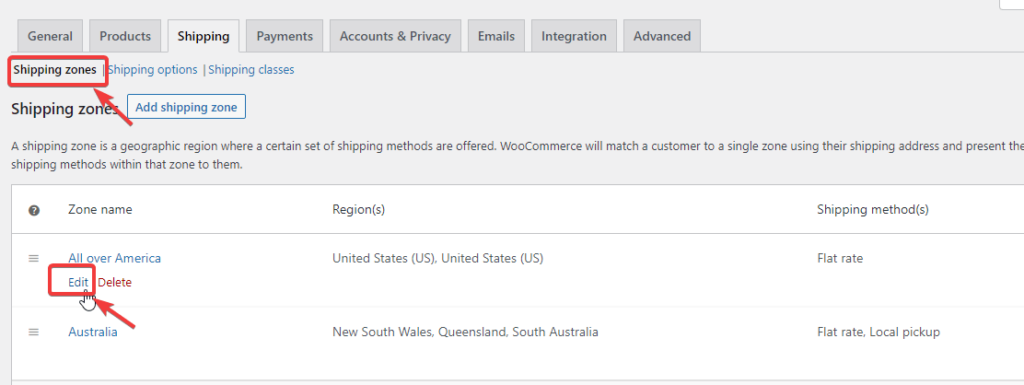
Task: Open the General settings tab
Action: (x=50, y=36)
